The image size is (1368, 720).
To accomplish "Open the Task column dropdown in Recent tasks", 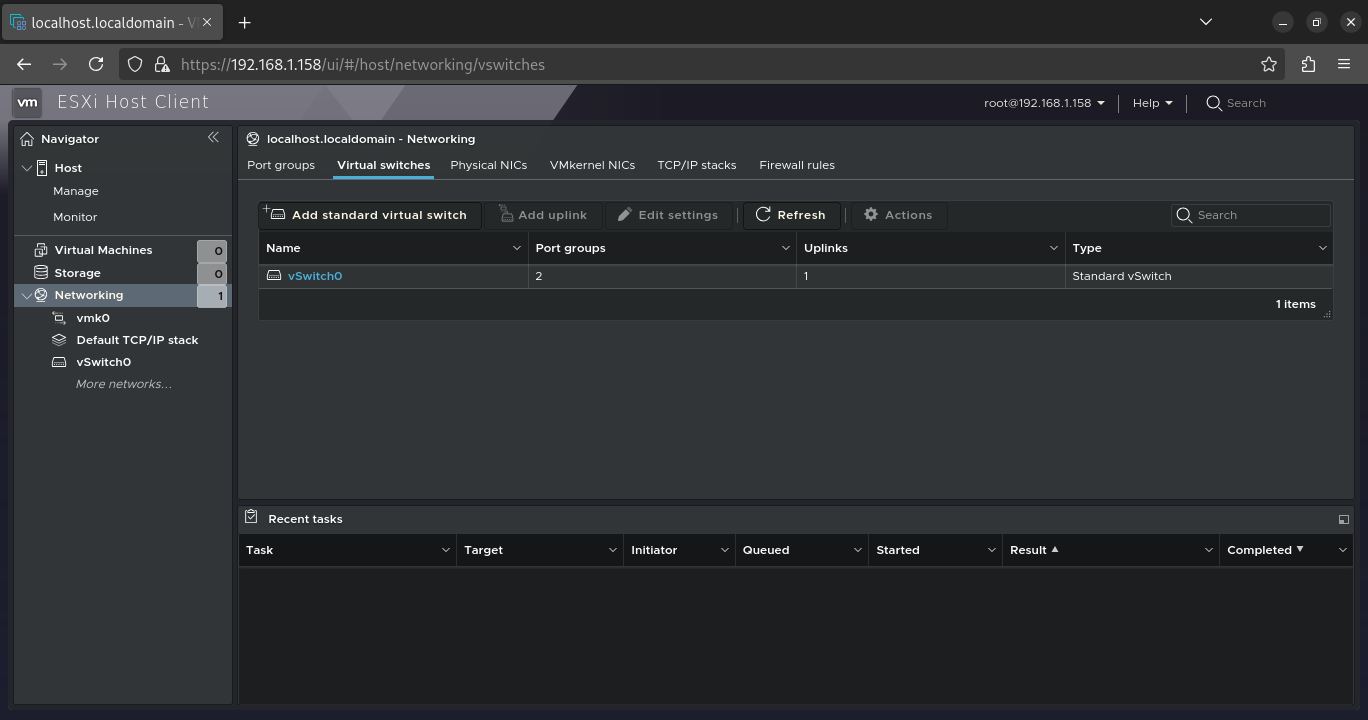I will coord(446,550).
